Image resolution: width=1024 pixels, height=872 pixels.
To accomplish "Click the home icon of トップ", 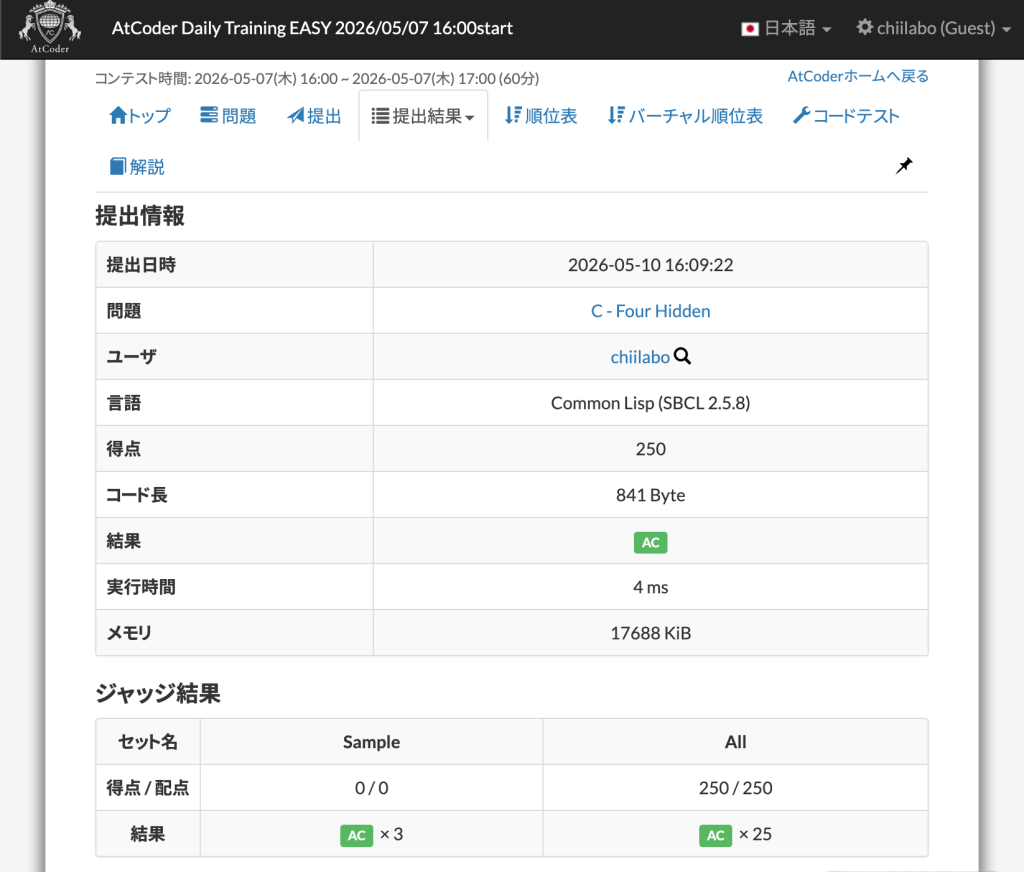I will (x=118, y=115).
